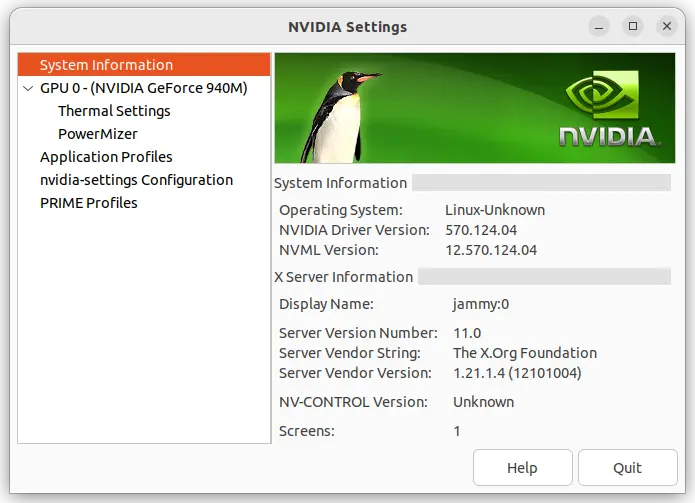Click the NVIDIA Driver Version label
The image size is (695, 503).
point(355,230)
